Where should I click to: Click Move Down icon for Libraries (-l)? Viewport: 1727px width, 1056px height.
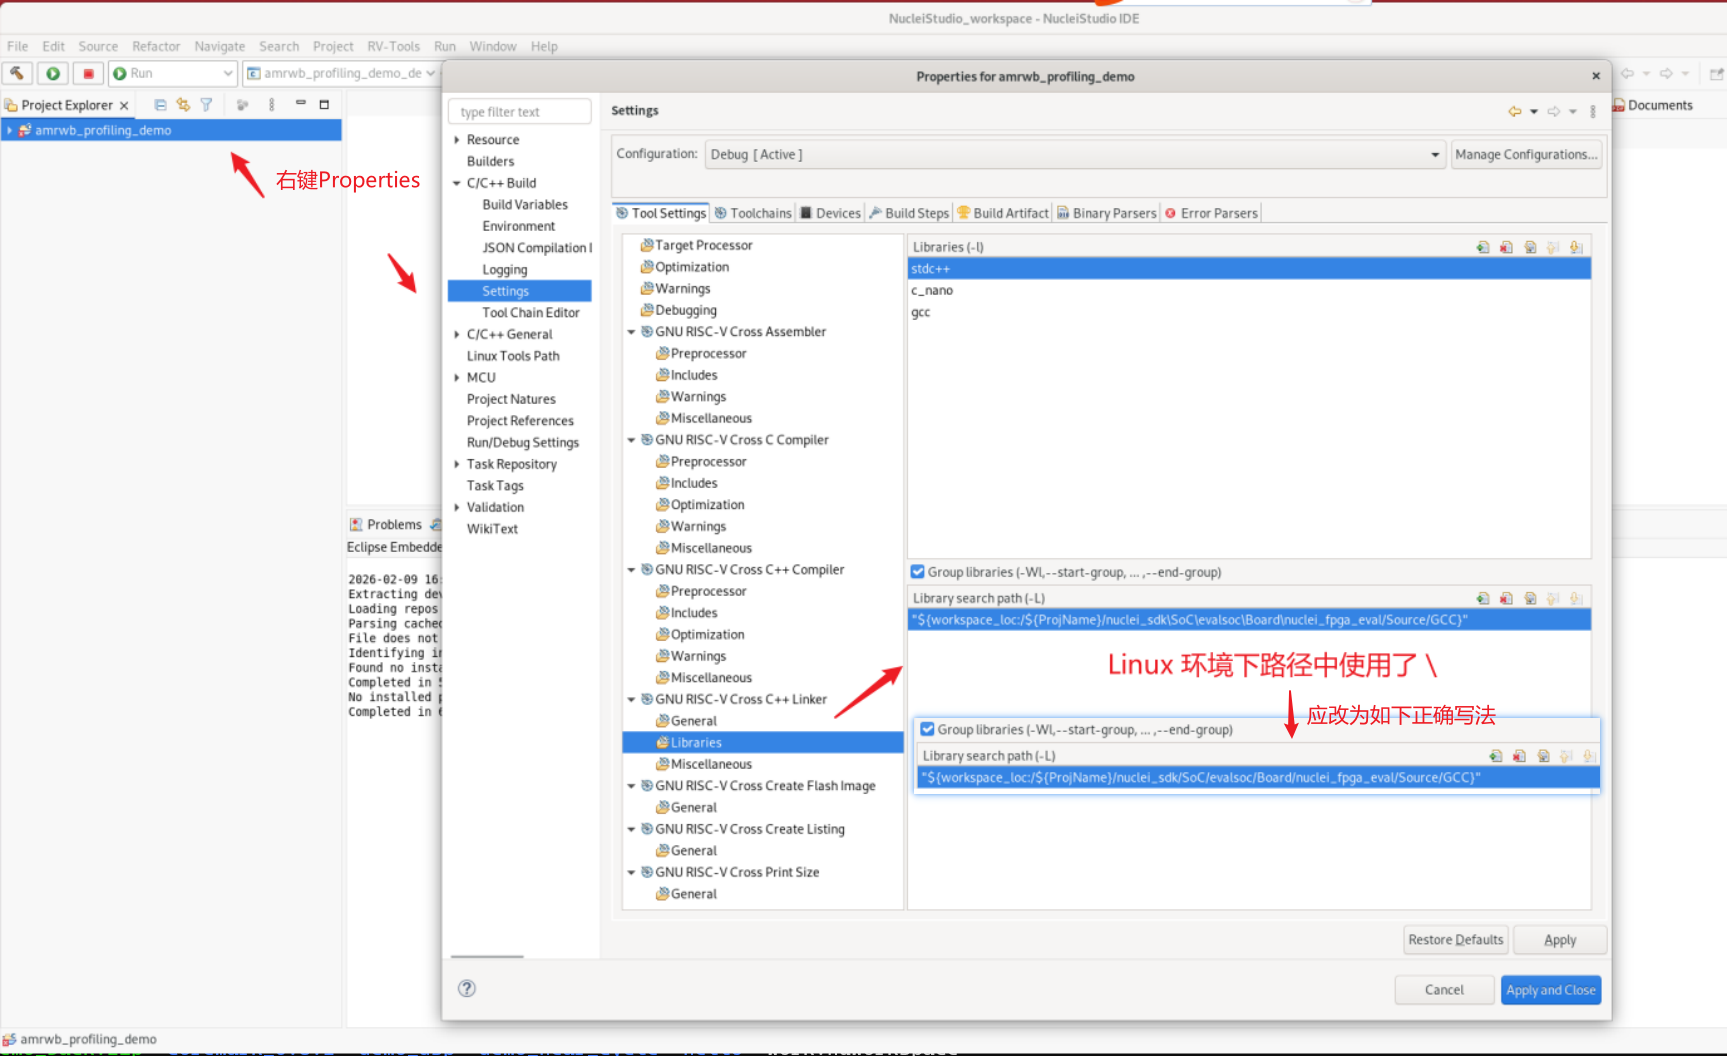pos(1576,247)
